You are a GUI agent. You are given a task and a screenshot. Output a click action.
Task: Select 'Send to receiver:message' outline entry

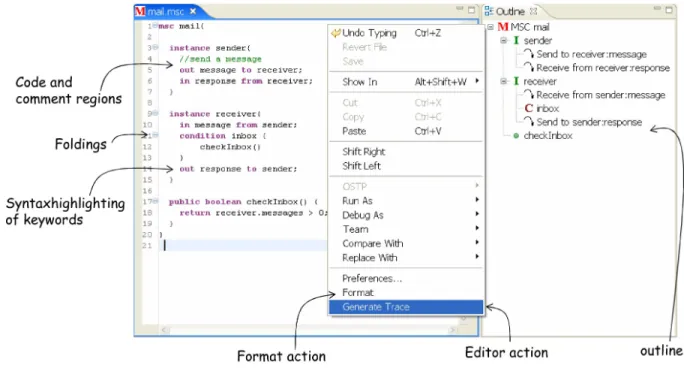click(x=592, y=54)
